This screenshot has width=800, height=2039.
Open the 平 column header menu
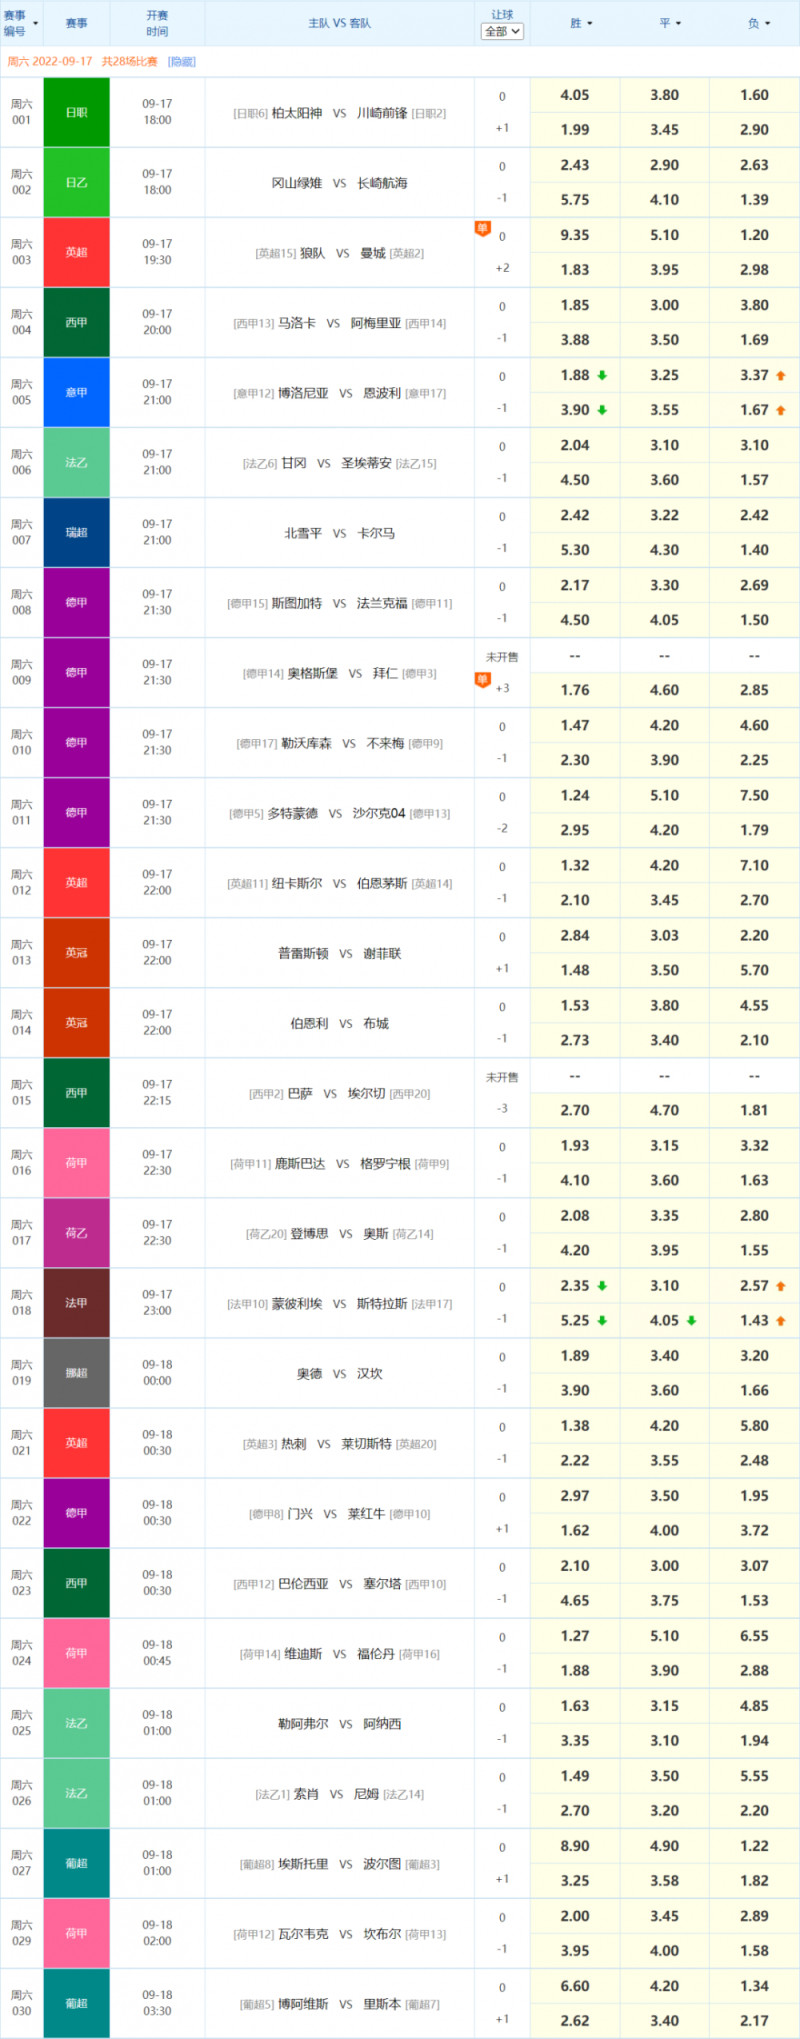tap(670, 23)
